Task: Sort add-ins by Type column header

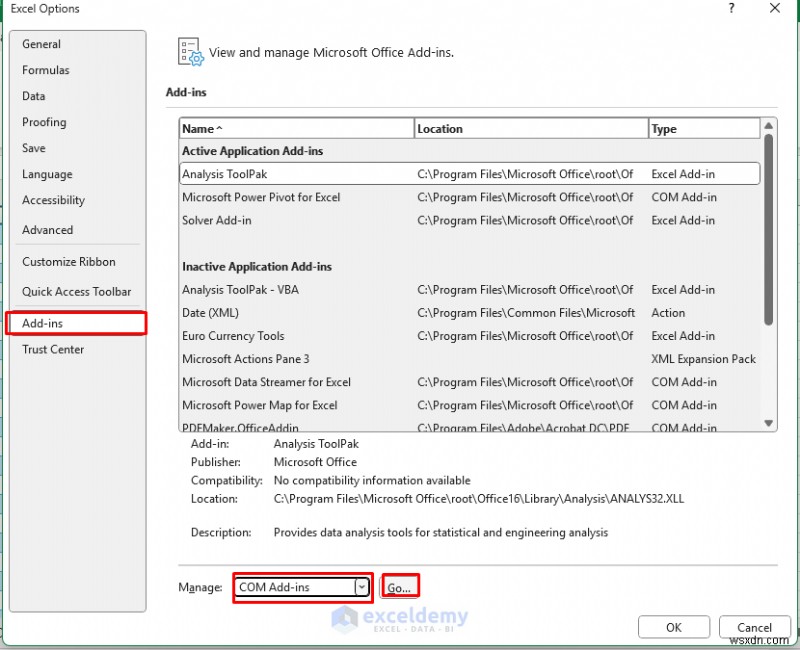Action: tap(704, 129)
